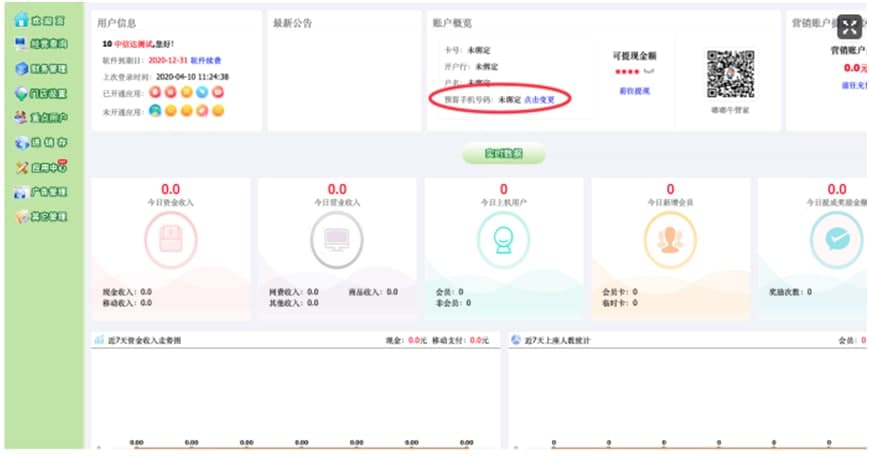869x456 pixels.
Task: Click expiry date 2020-12-31
Action: [168, 60]
